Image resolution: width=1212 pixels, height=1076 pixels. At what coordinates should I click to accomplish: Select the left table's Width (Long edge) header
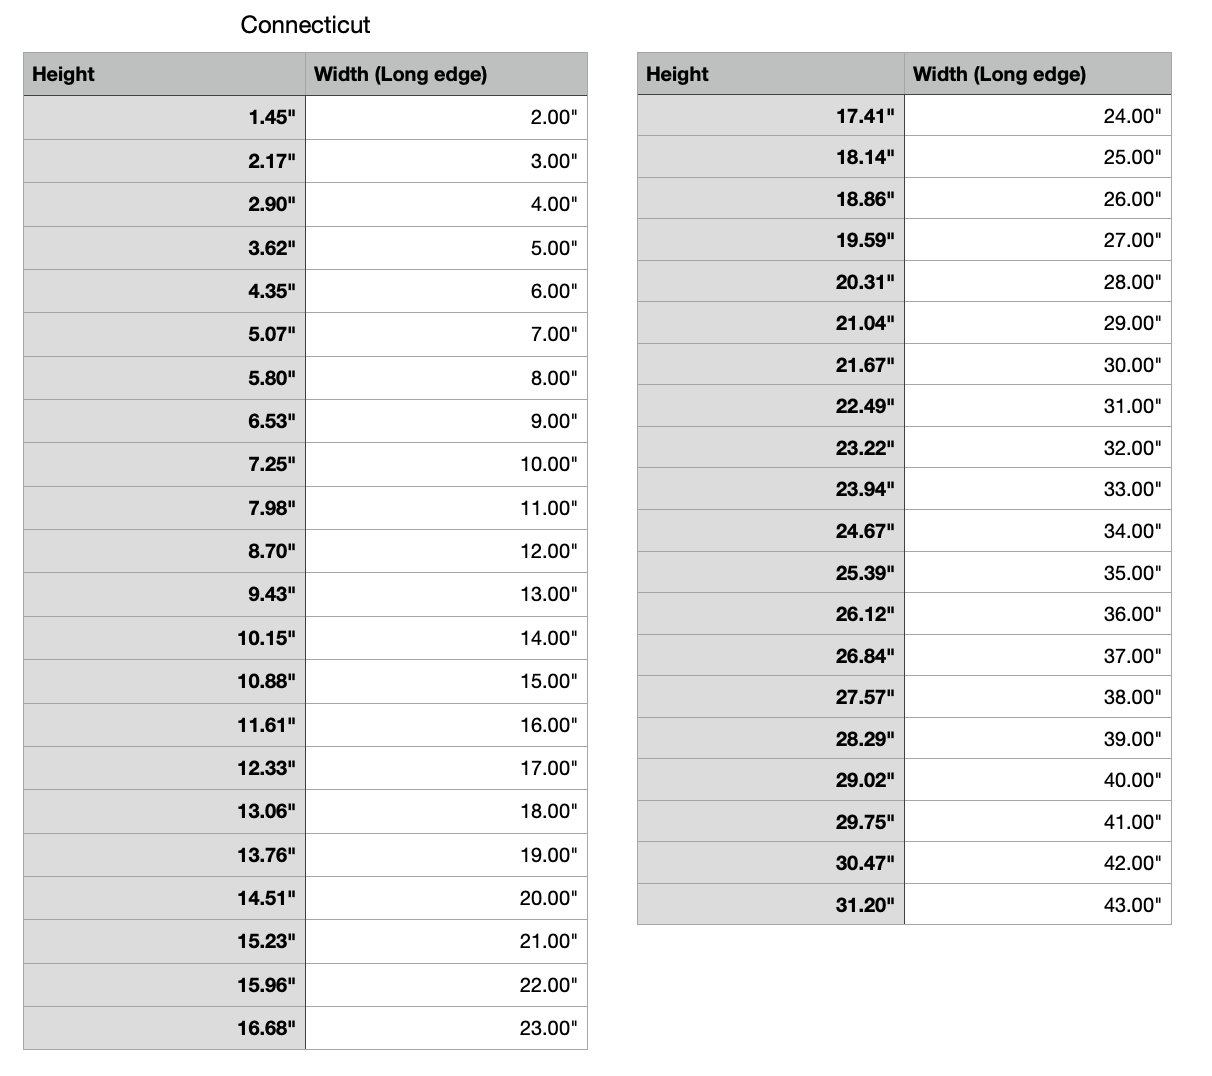400,74
